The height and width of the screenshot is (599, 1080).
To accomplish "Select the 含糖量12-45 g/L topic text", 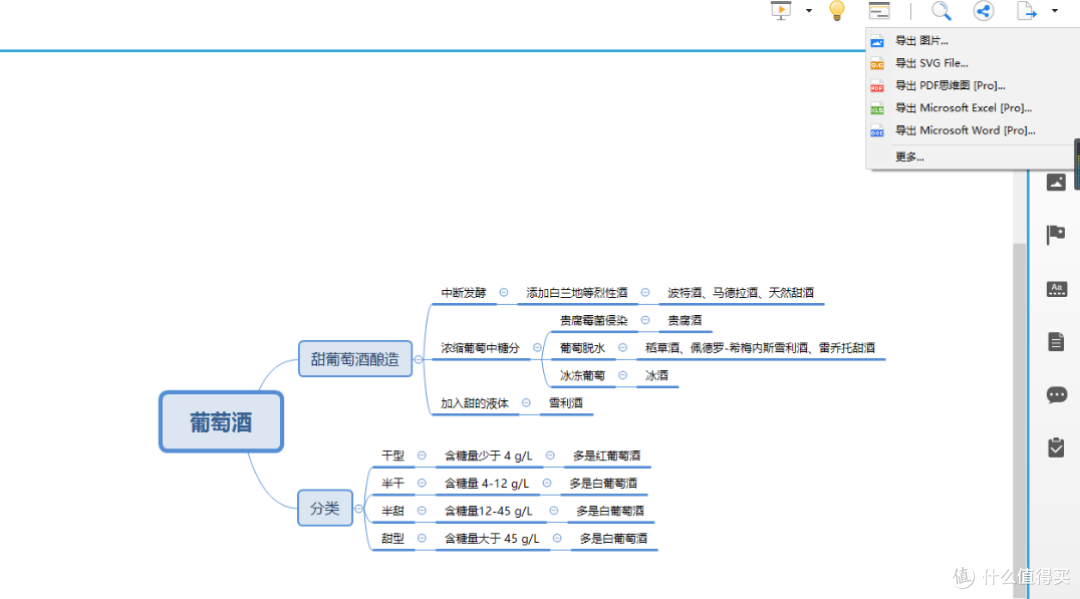I will point(488,511).
